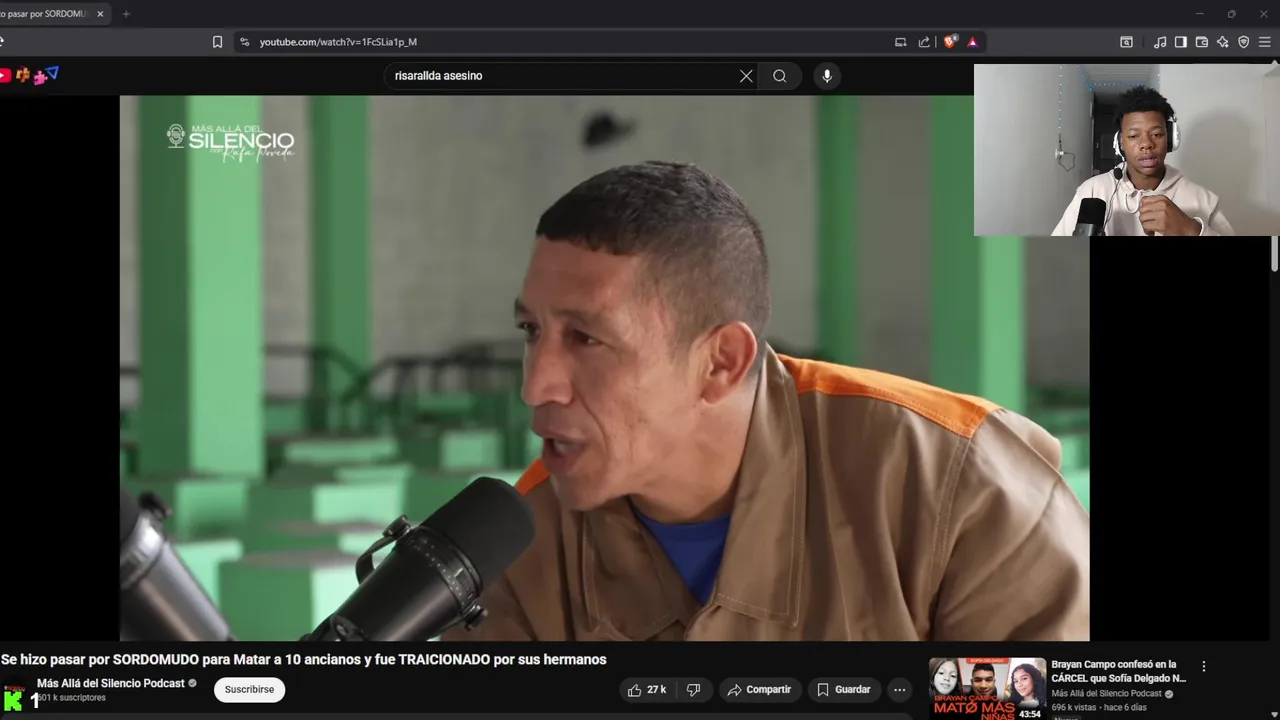
Task: Click the video title about SORDOMUDO
Action: (304, 660)
